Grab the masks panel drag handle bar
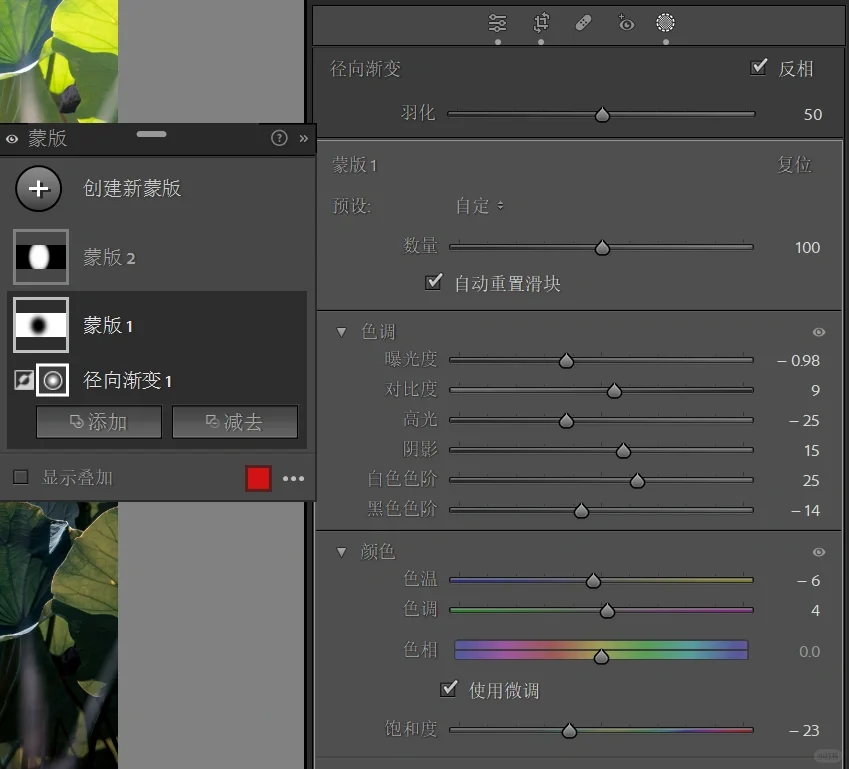849x769 pixels. tap(152, 134)
